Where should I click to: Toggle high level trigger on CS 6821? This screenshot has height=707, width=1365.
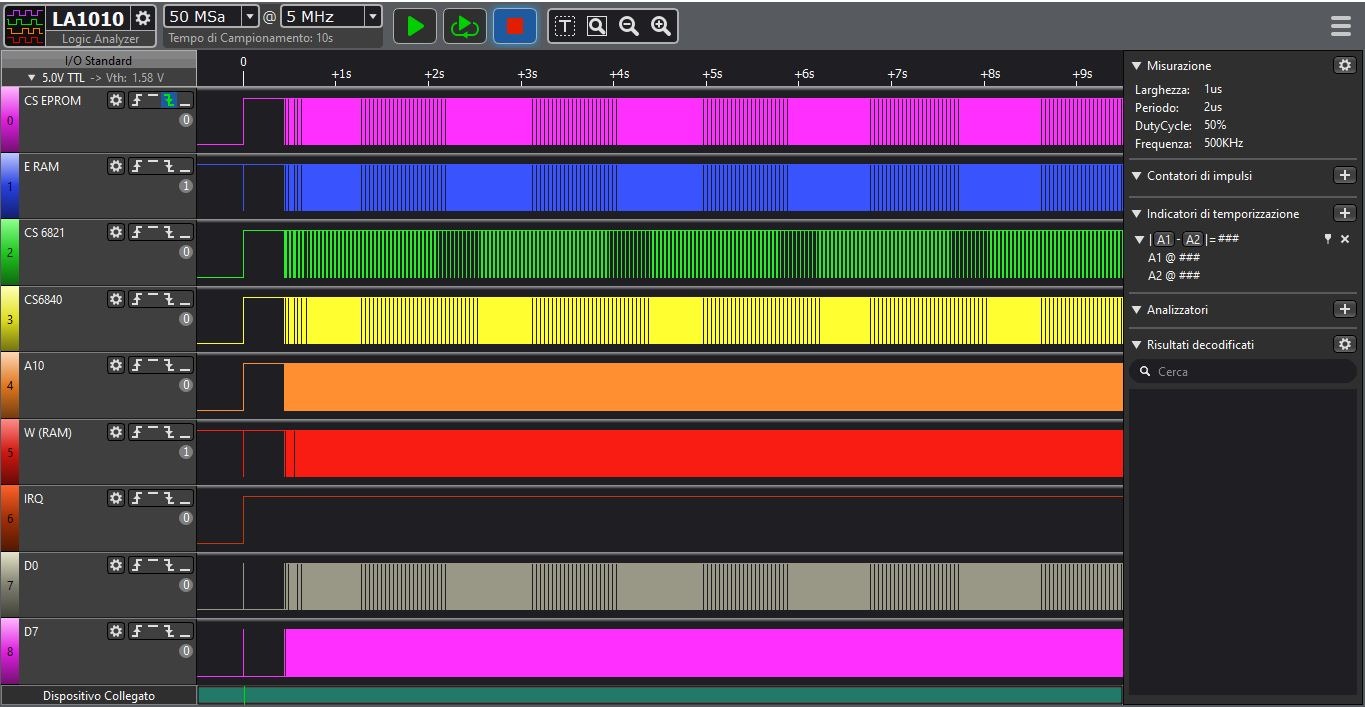153,232
